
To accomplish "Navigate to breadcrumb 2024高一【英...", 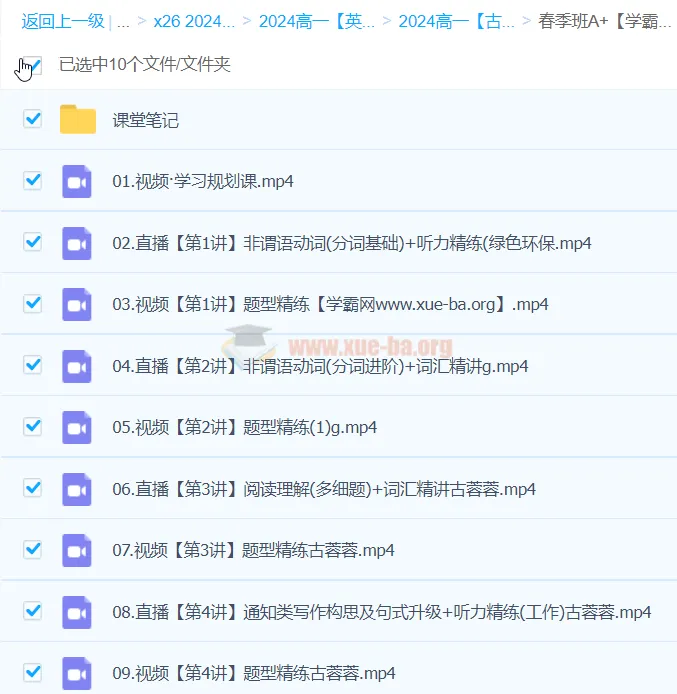I will [x=317, y=21].
